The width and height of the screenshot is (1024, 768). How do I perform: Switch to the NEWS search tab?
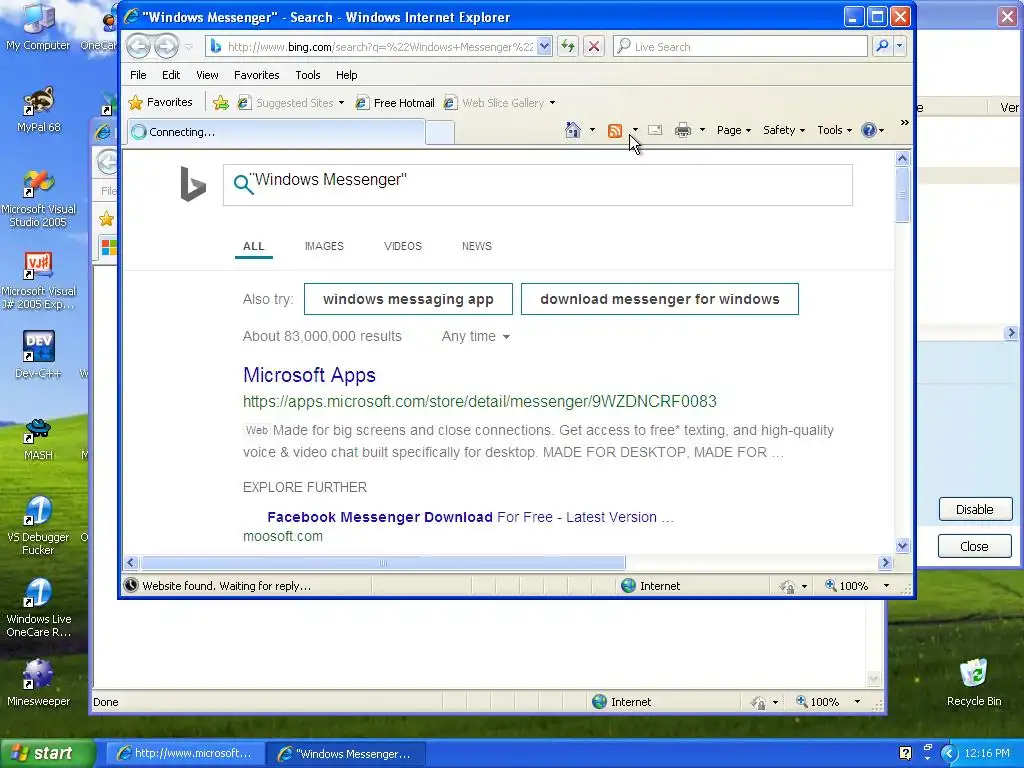(x=477, y=246)
